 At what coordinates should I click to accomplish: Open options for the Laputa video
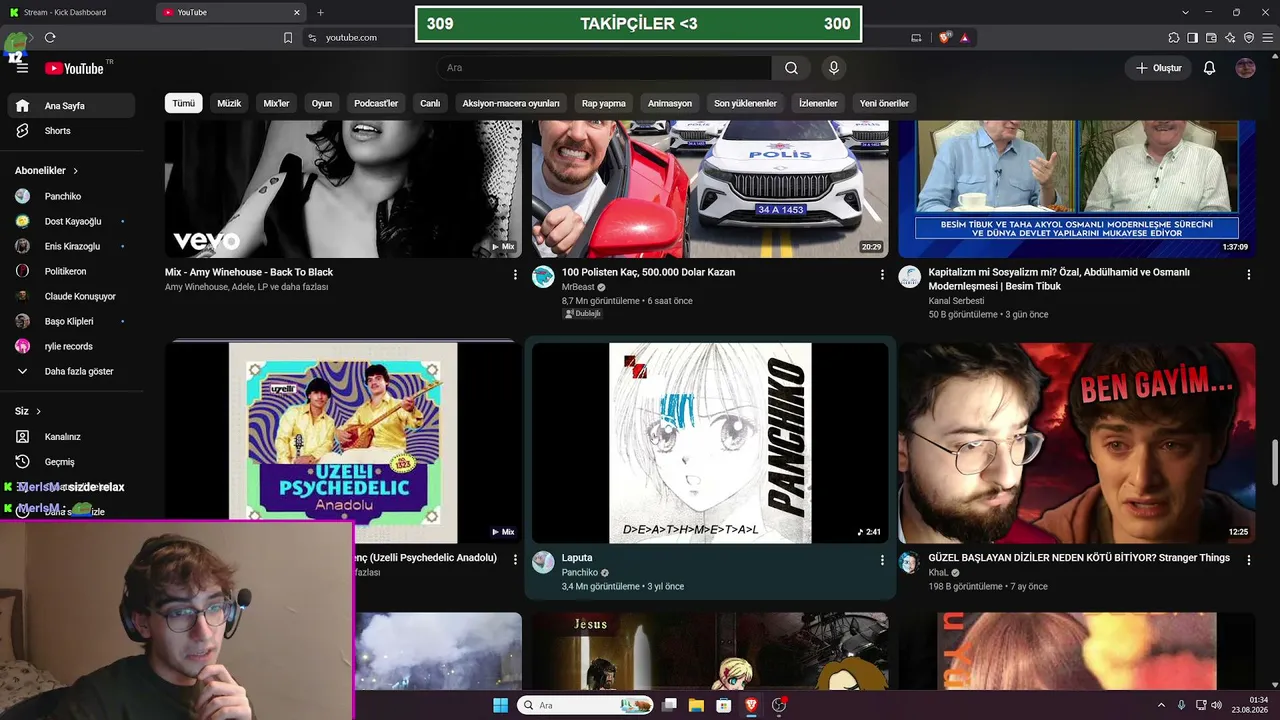[x=882, y=560]
